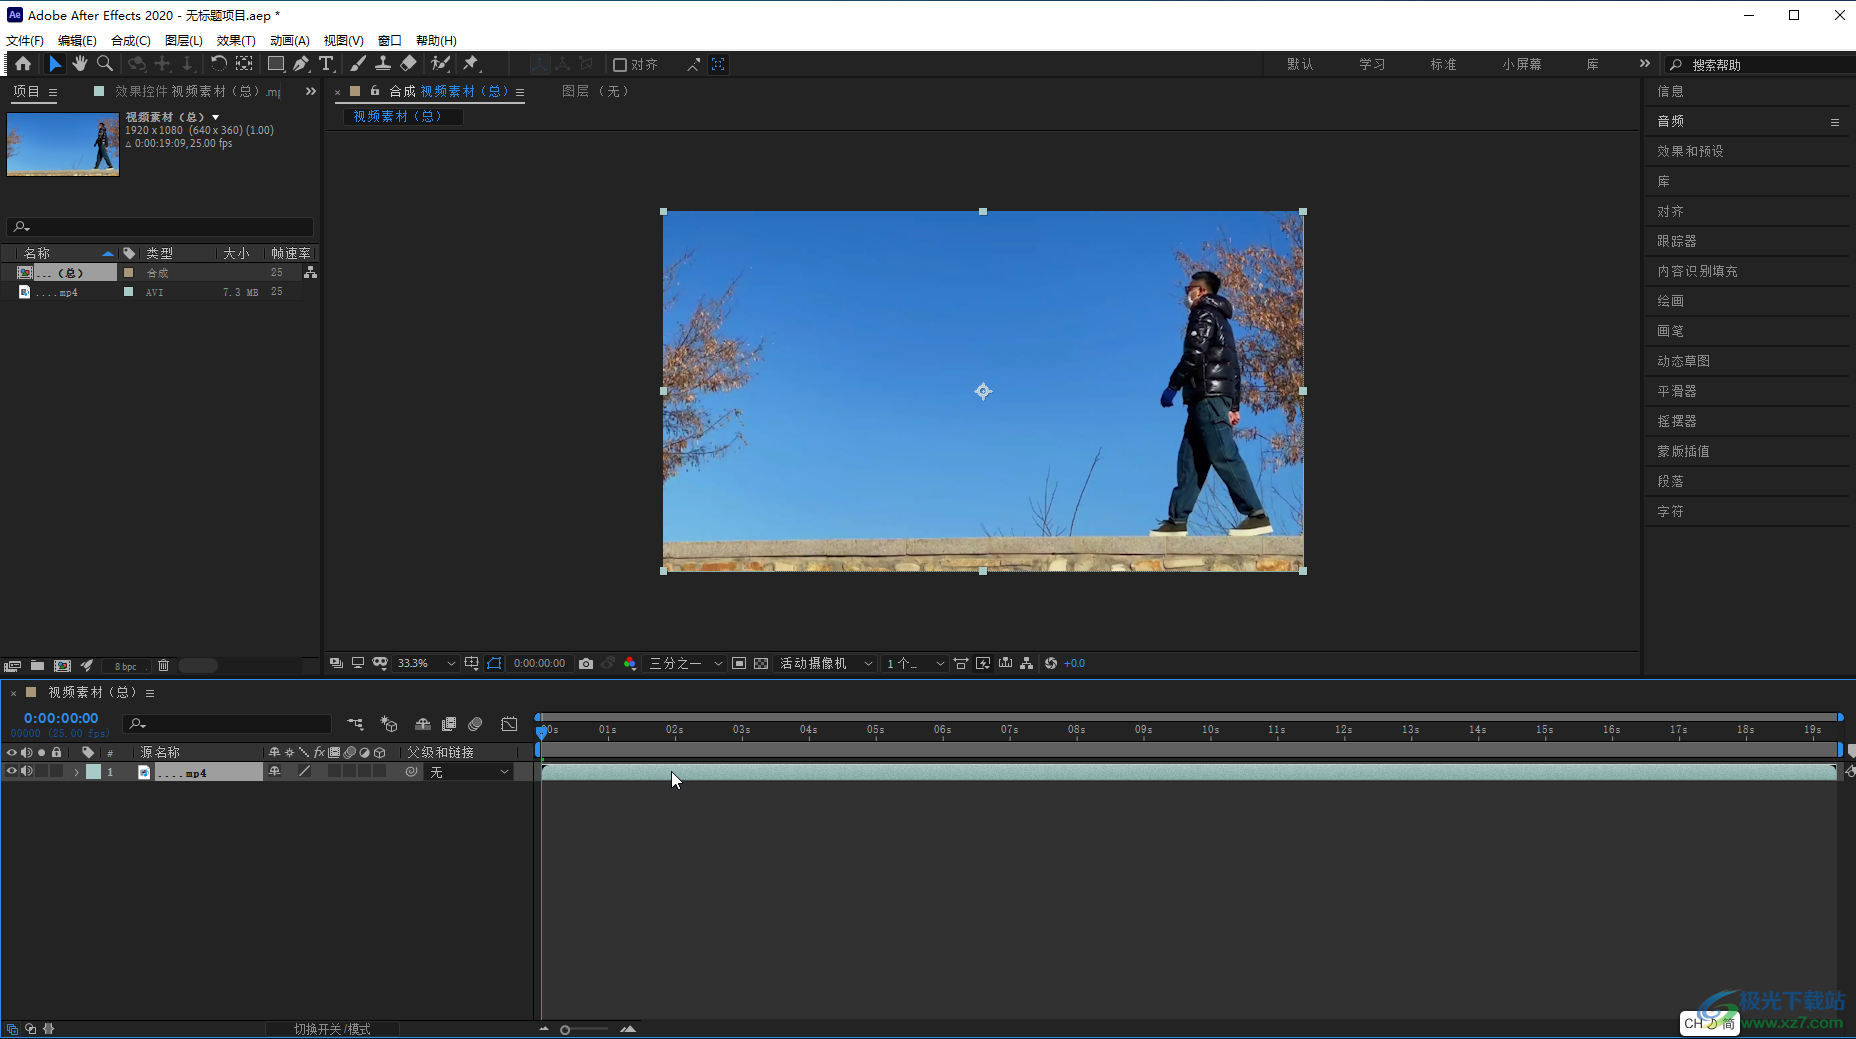This screenshot has width=1856, height=1039.
Task: Toggle the composition lock icon in viewer tab
Action: pos(375,91)
